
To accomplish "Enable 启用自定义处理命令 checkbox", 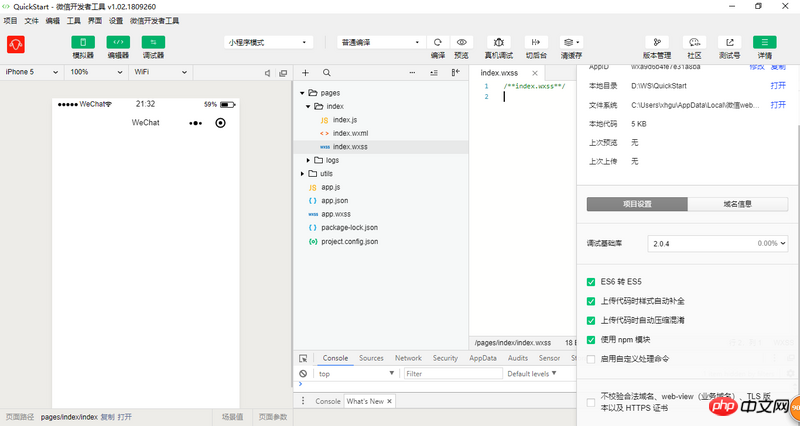I will (591, 359).
